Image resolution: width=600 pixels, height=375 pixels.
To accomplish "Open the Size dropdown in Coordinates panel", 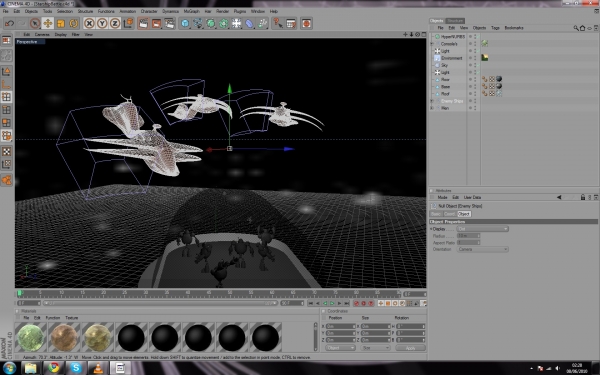I will (x=375, y=348).
